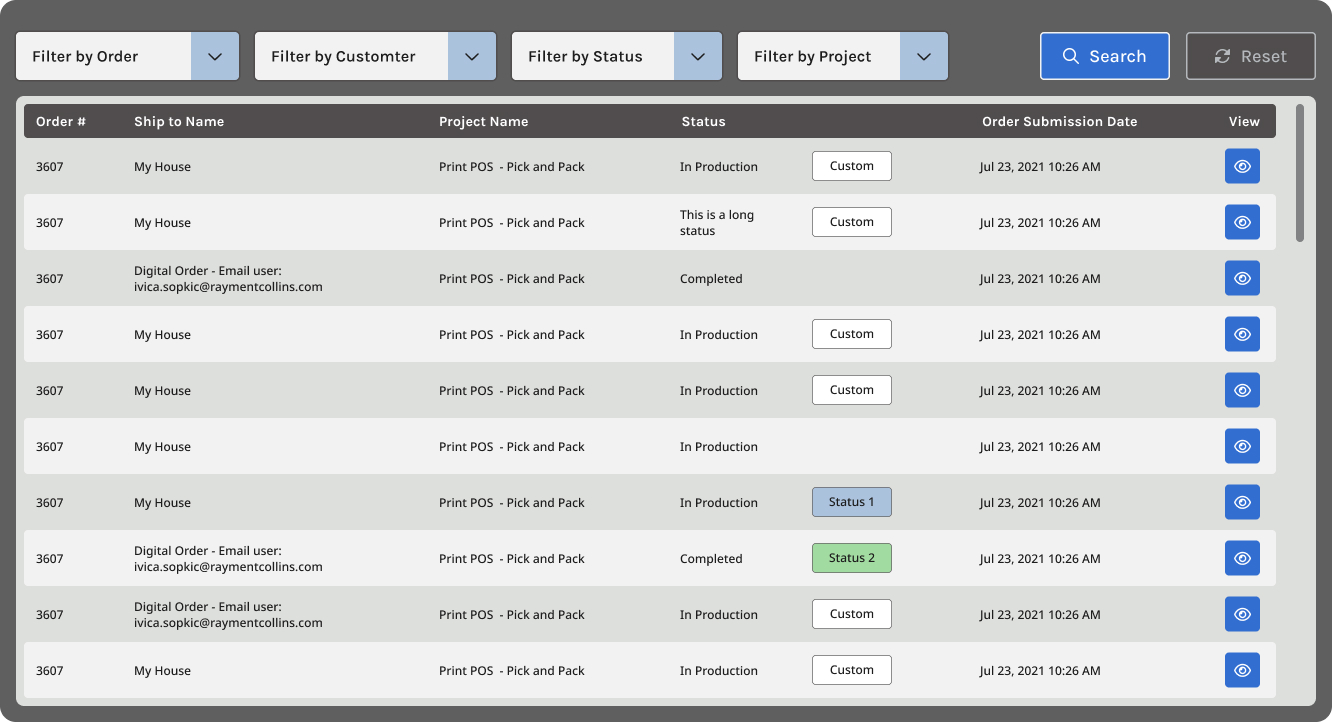Viewport: 1332px width, 722px height.
Task: Click the Project Name column header
Action: tap(484, 122)
